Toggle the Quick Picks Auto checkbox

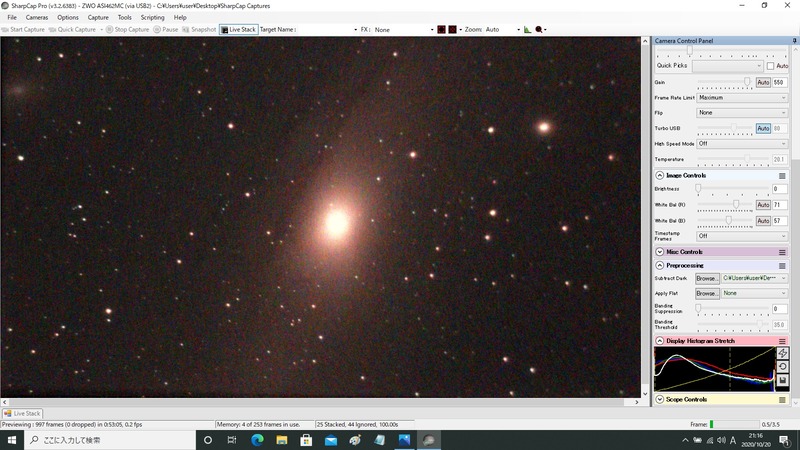[x=770, y=66]
